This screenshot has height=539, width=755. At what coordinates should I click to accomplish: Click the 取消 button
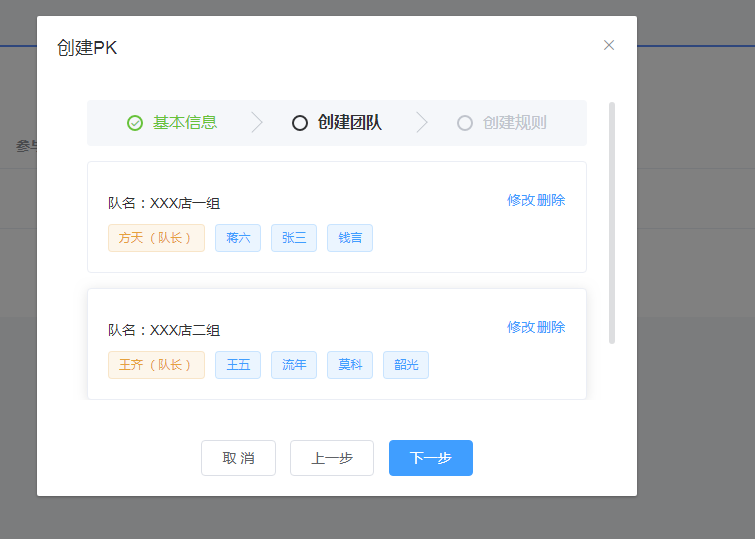point(238,458)
